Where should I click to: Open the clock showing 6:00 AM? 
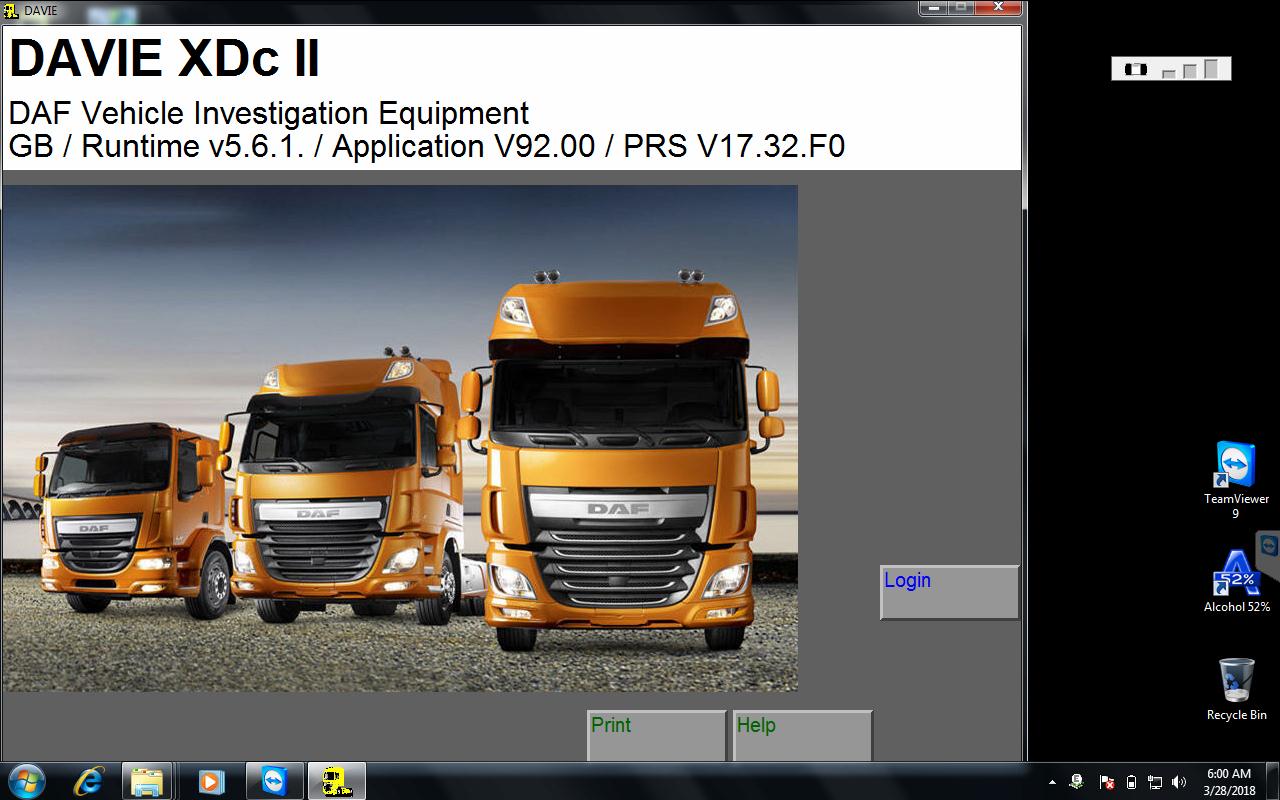pyautogui.click(x=1229, y=781)
